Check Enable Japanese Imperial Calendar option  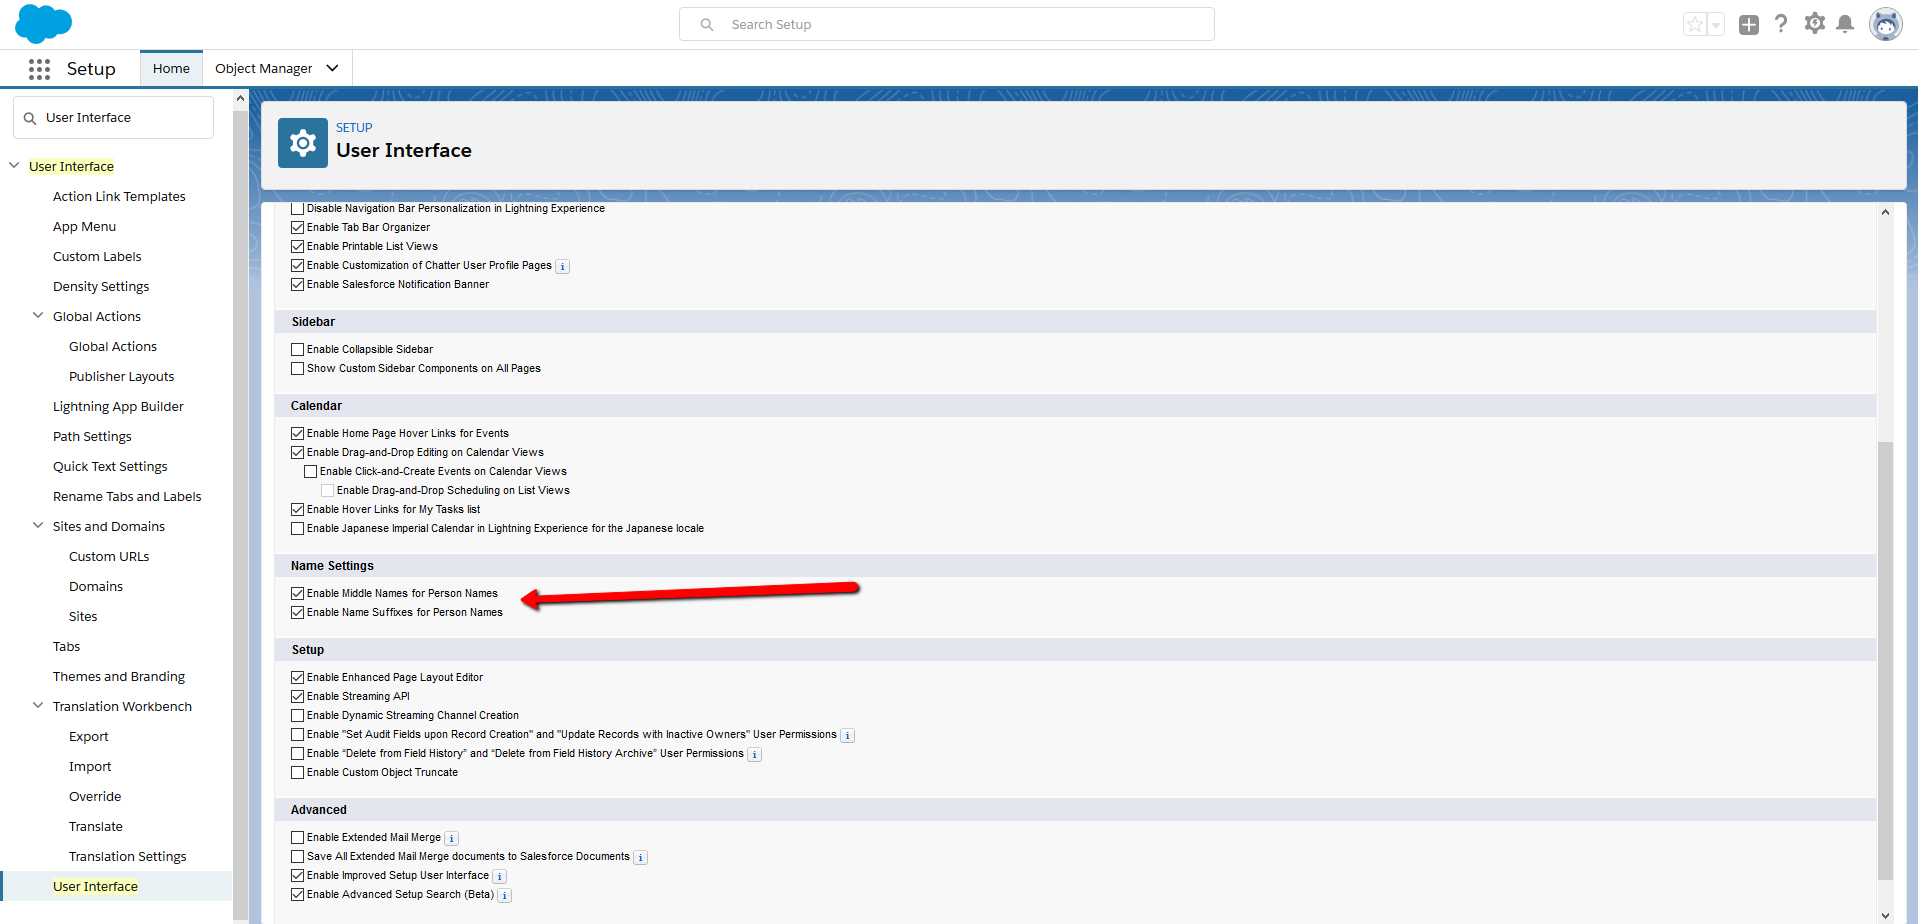pos(297,529)
